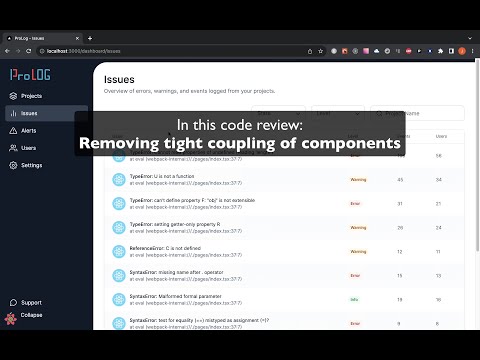Click the flower icon at bottom left
480x360 pixels.
11,319
